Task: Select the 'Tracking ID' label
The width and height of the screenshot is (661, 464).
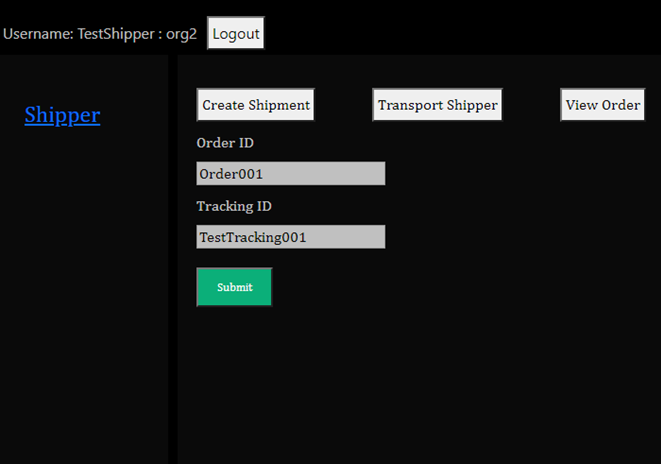Action: [x=234, y=206]
